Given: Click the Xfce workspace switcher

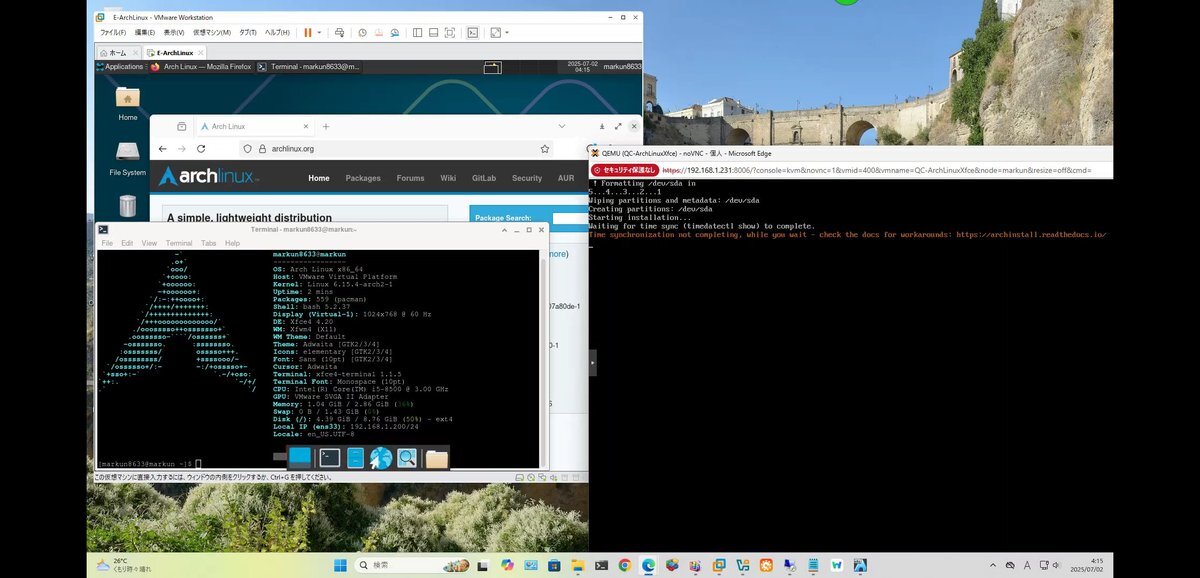Looking at the screenshot, I should tap(491, 68).
